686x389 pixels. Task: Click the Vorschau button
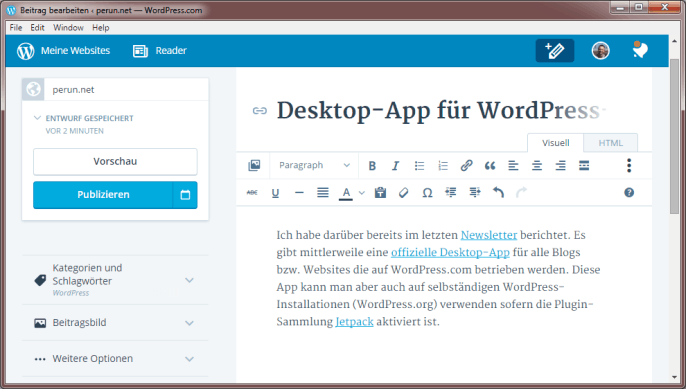coord(115,161)
